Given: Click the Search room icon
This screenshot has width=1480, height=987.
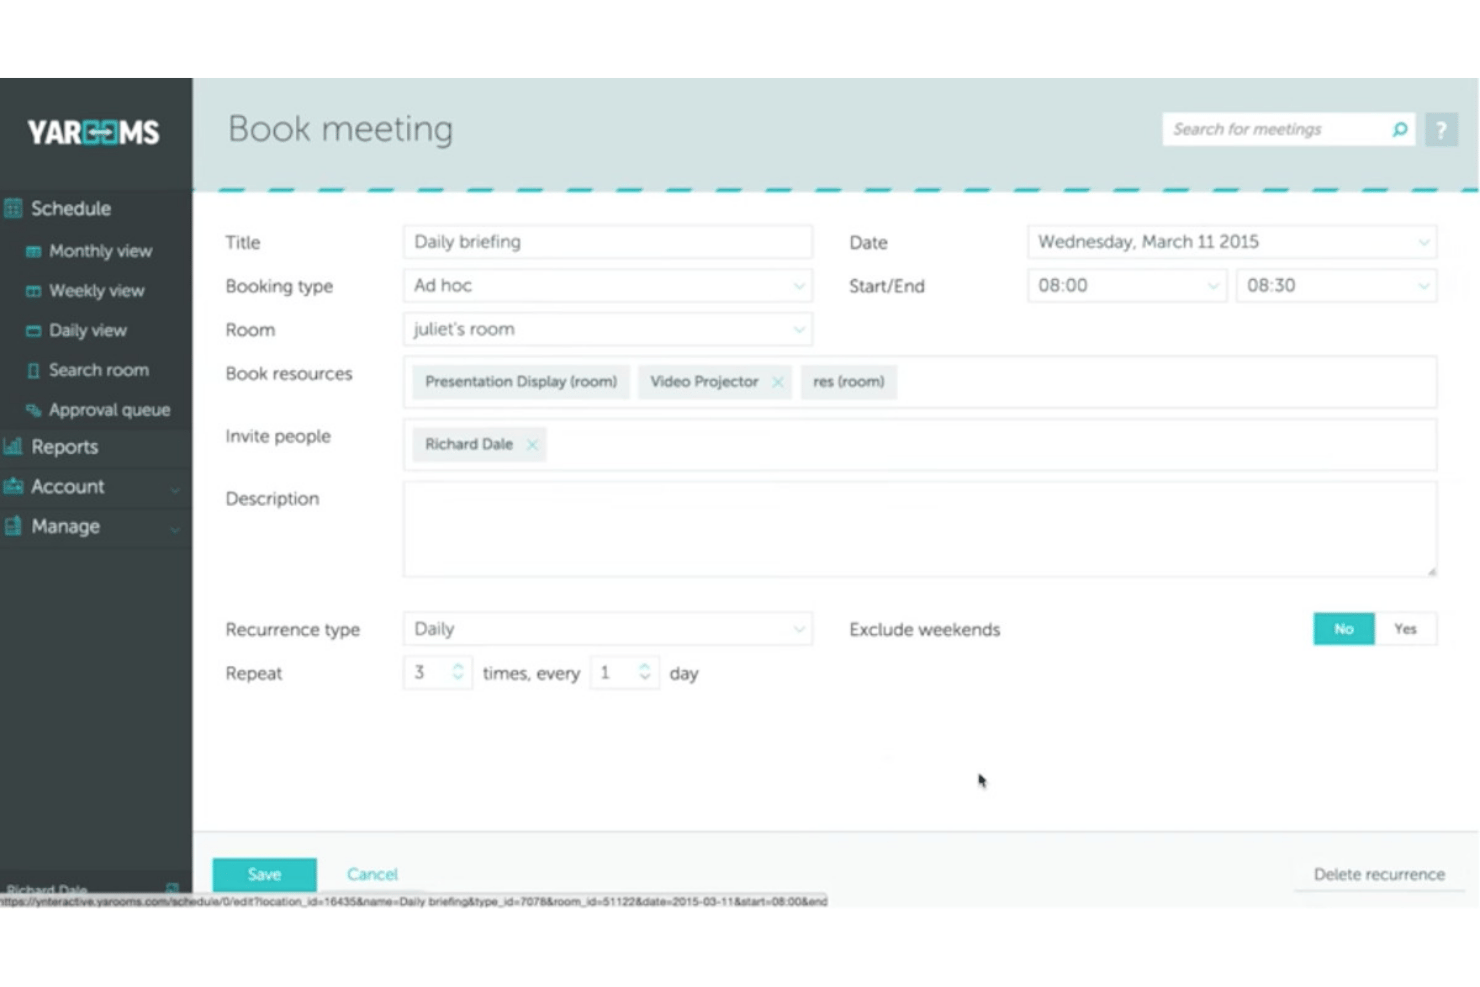Looking at the screenshot, I should tap(33, 370).
